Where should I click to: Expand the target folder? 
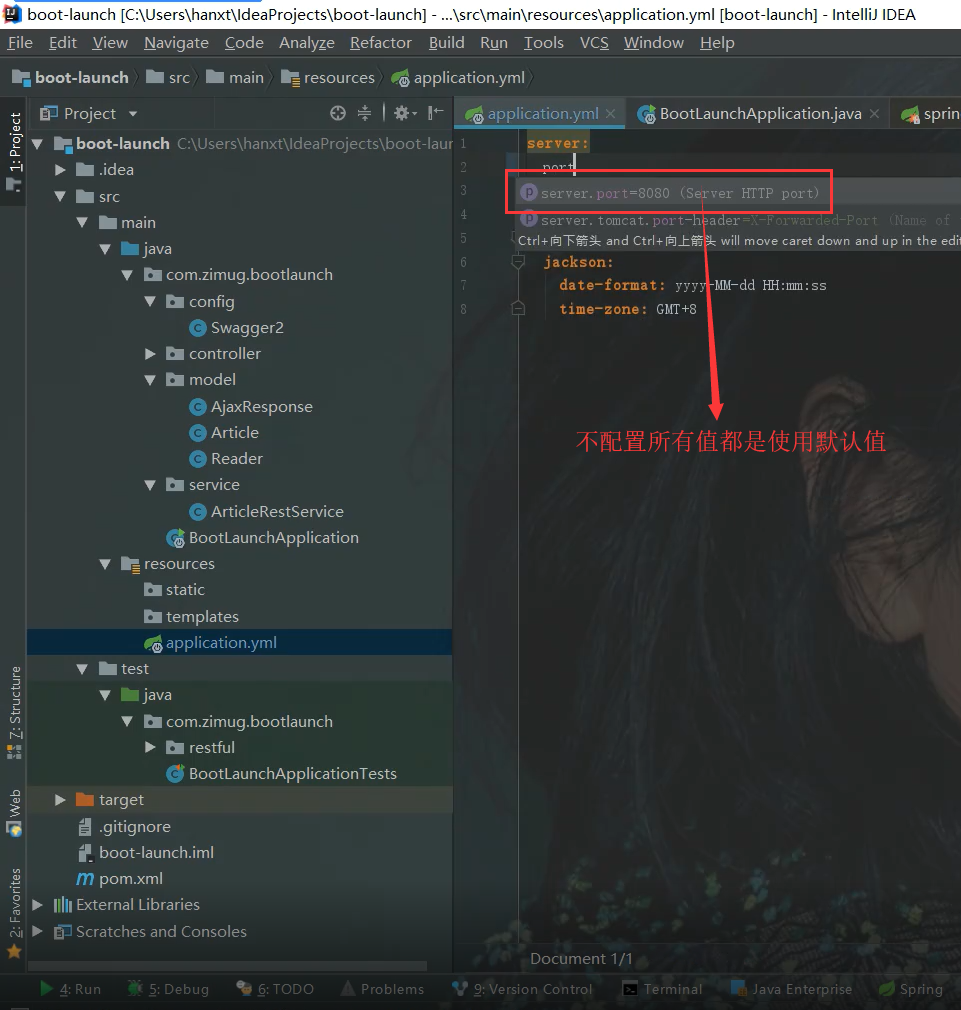(x=61, y=800)
